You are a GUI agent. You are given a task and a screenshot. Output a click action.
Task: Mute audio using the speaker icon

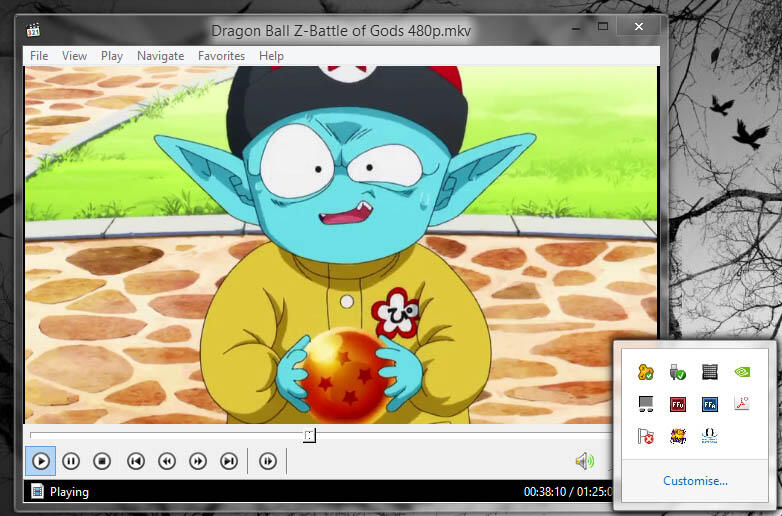(584, 461)
